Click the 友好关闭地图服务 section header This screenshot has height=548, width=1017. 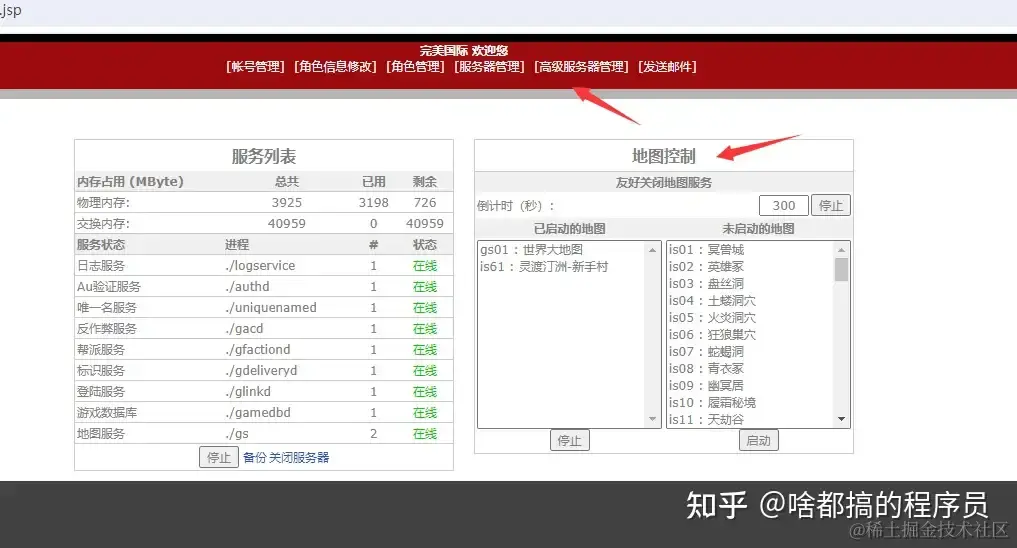tap(664, 183)
